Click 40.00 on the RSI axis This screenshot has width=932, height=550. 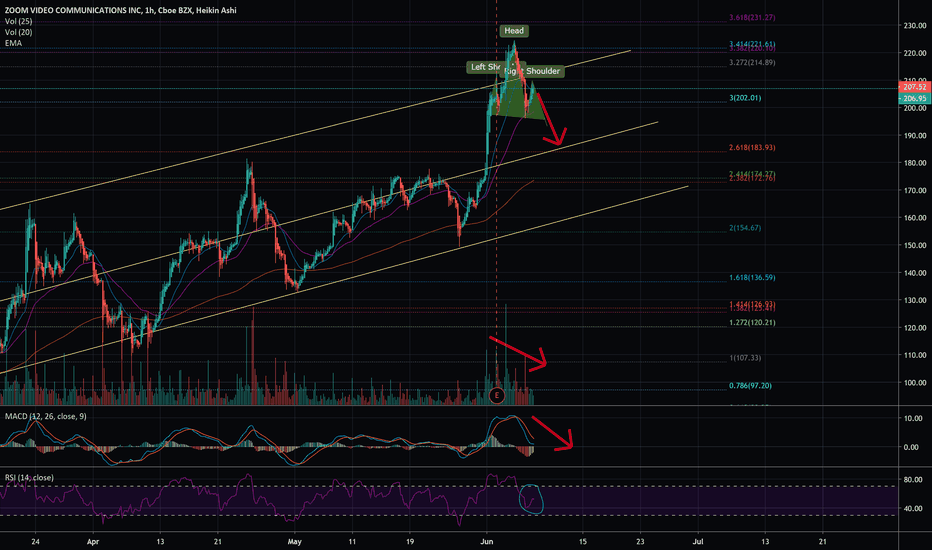click(x=913, y=508)
